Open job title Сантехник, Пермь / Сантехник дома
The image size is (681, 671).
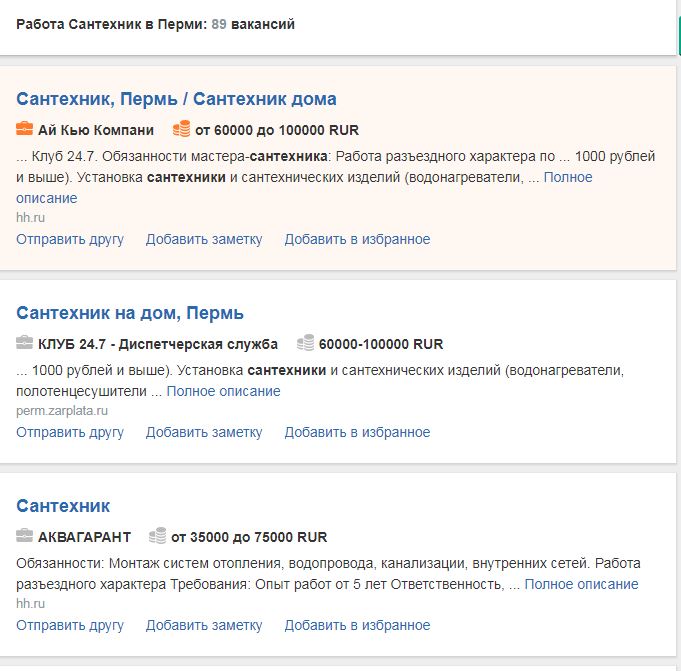pyautogui.click(x=176, y=99)
